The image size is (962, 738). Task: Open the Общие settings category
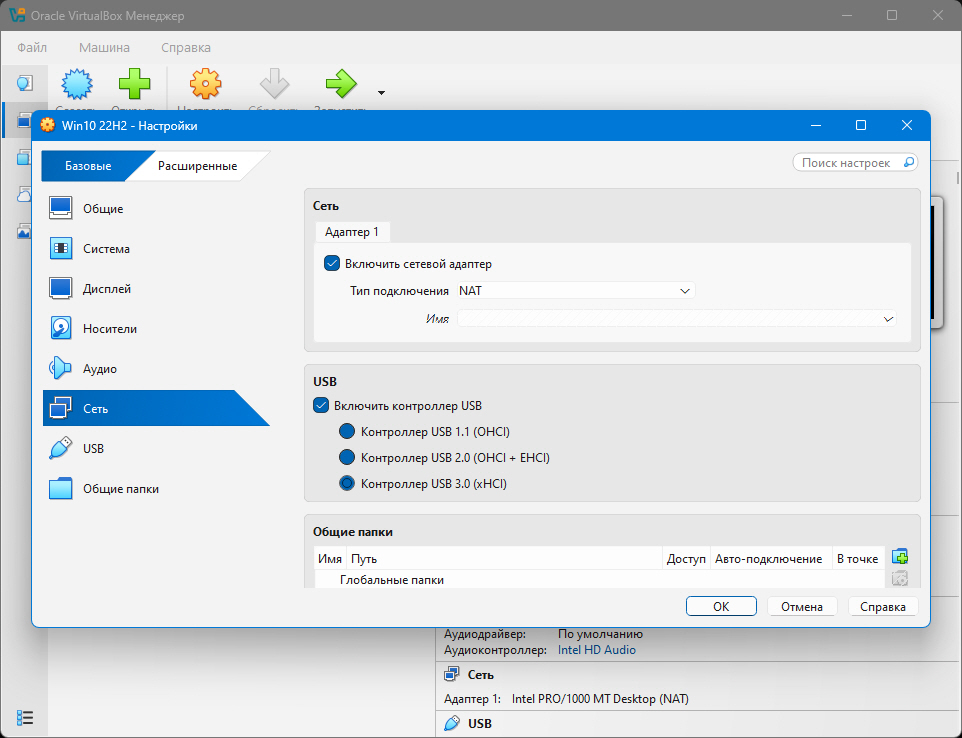[156, 209]
